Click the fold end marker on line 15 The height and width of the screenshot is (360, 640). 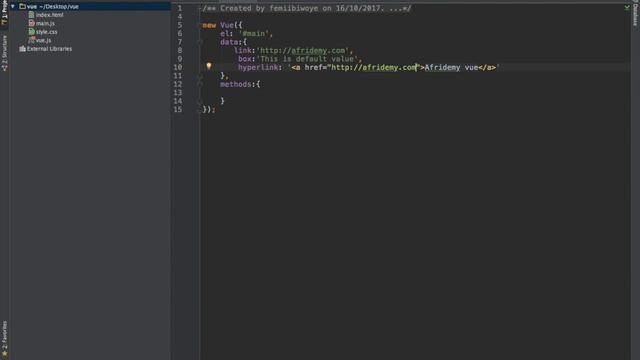tap(200, 110)
